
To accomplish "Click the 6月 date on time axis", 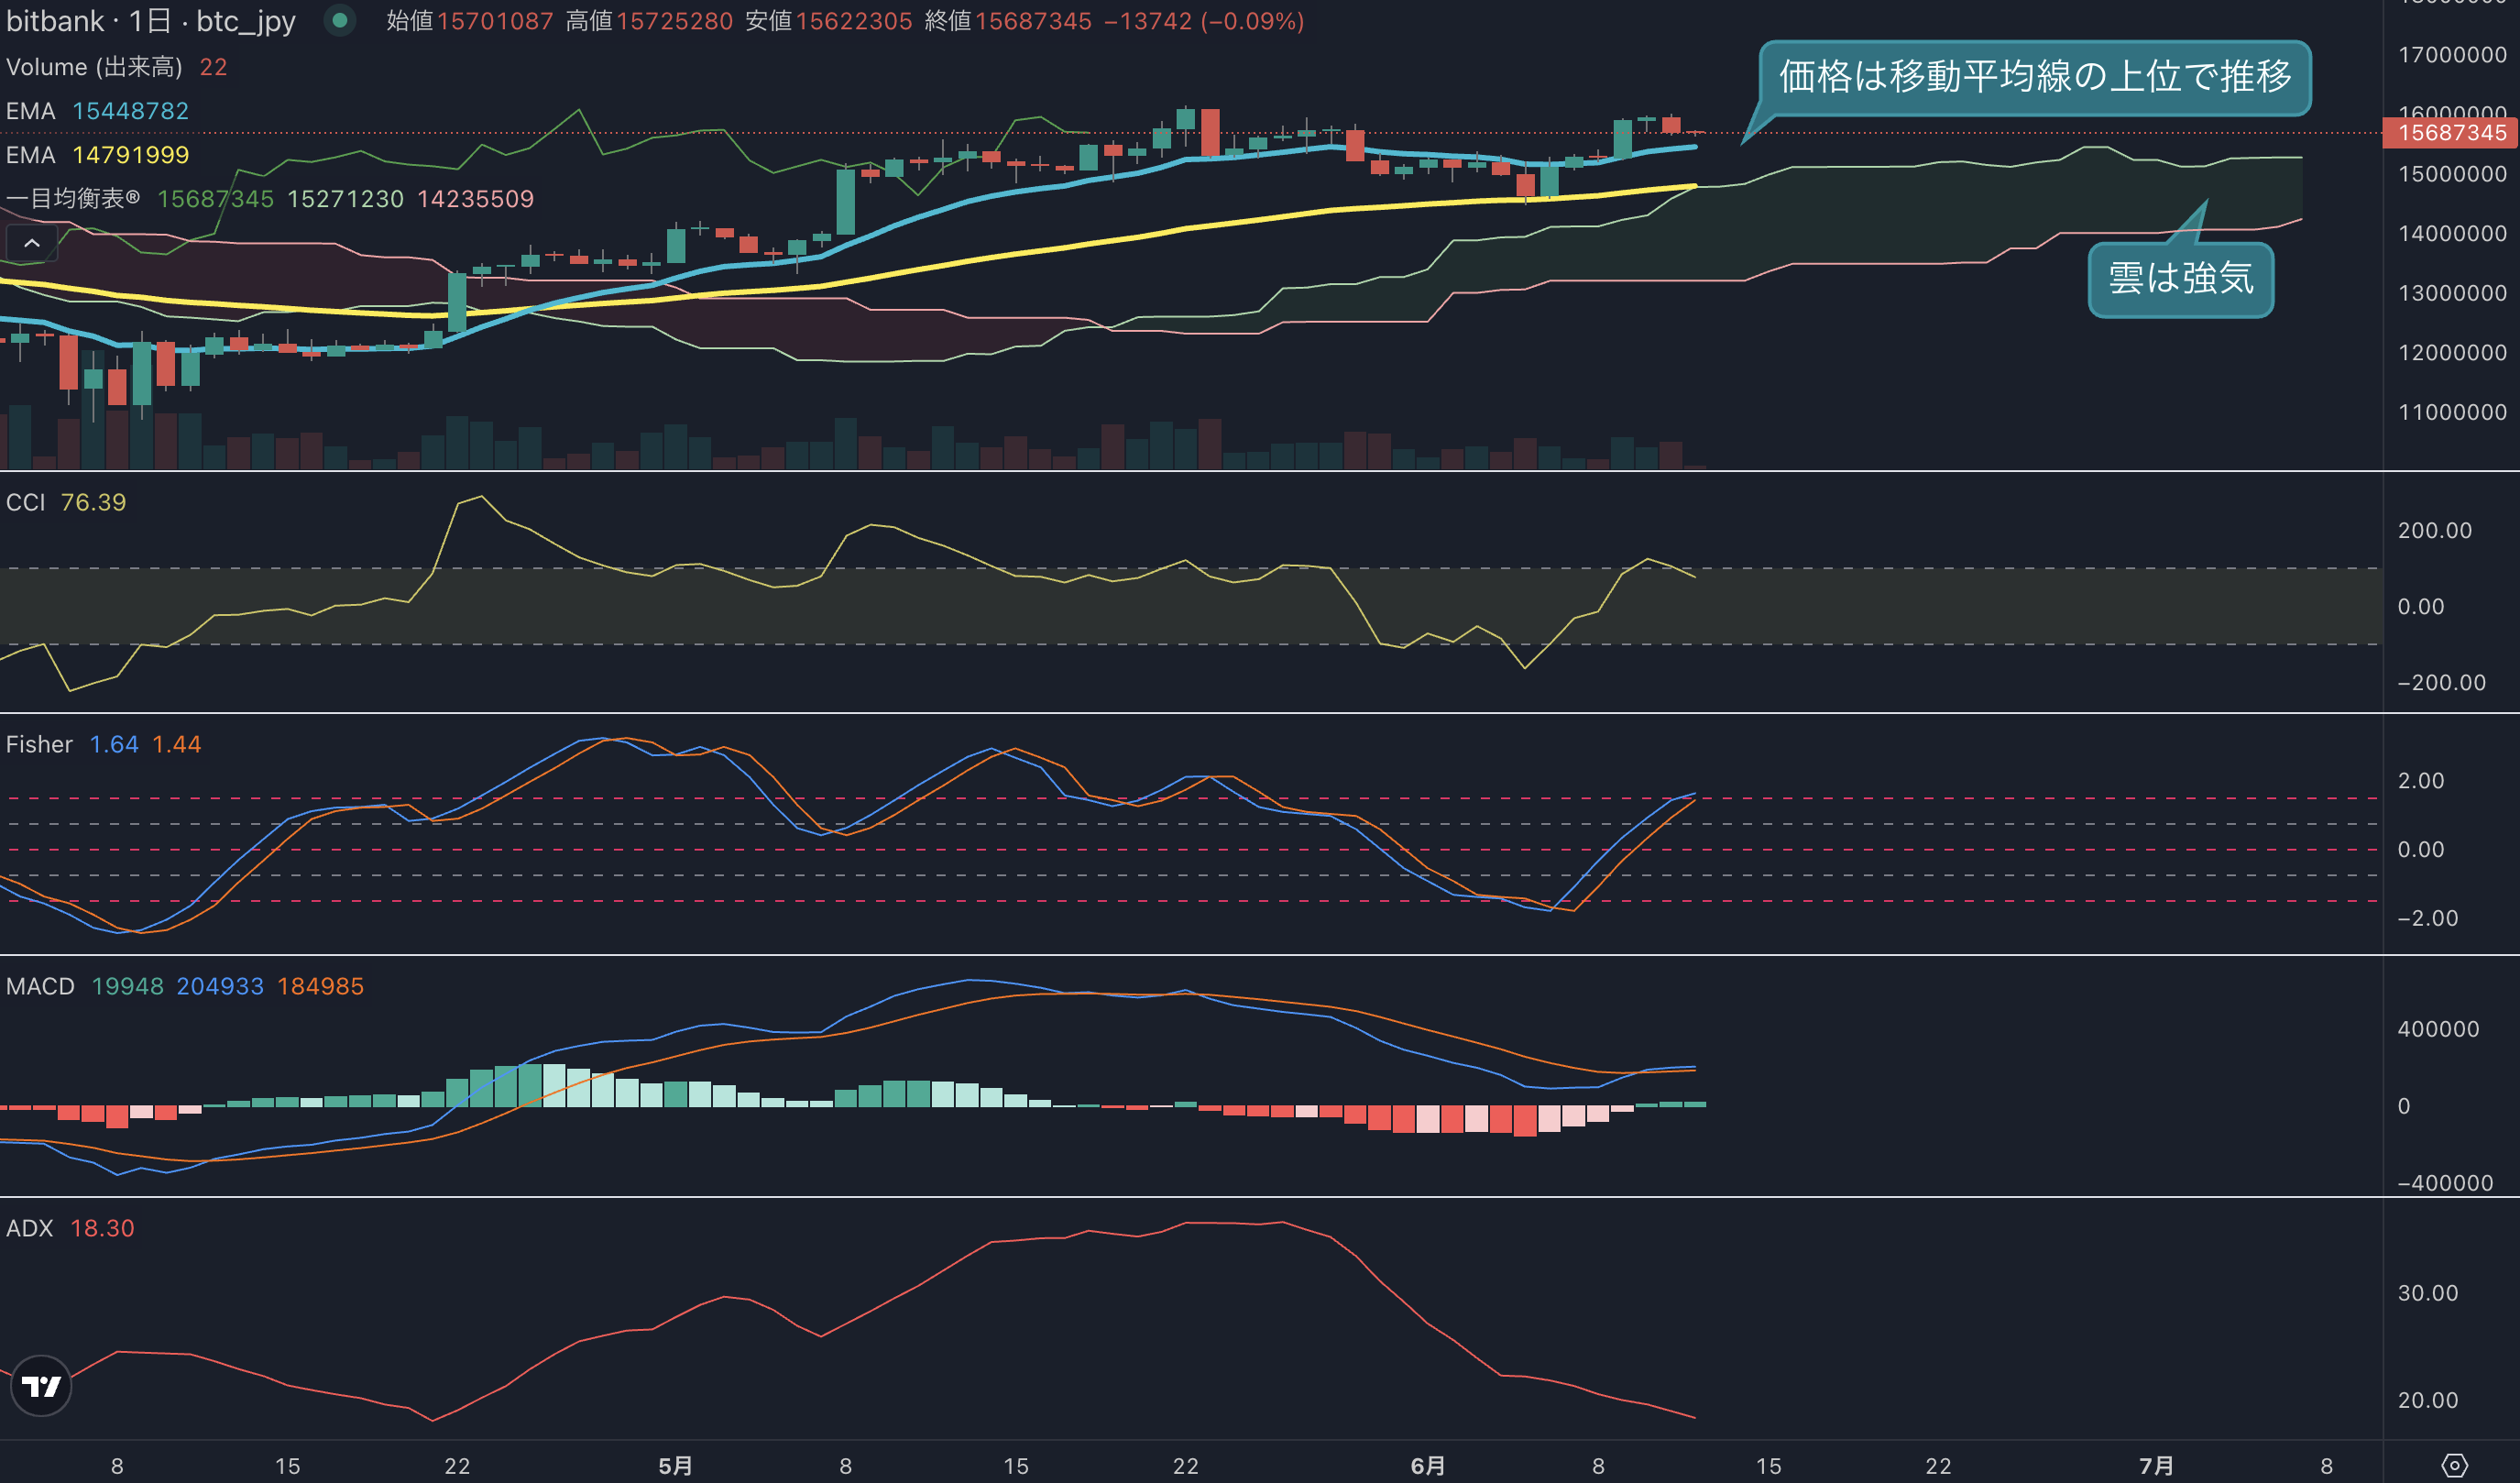I will point(1427,1466).
